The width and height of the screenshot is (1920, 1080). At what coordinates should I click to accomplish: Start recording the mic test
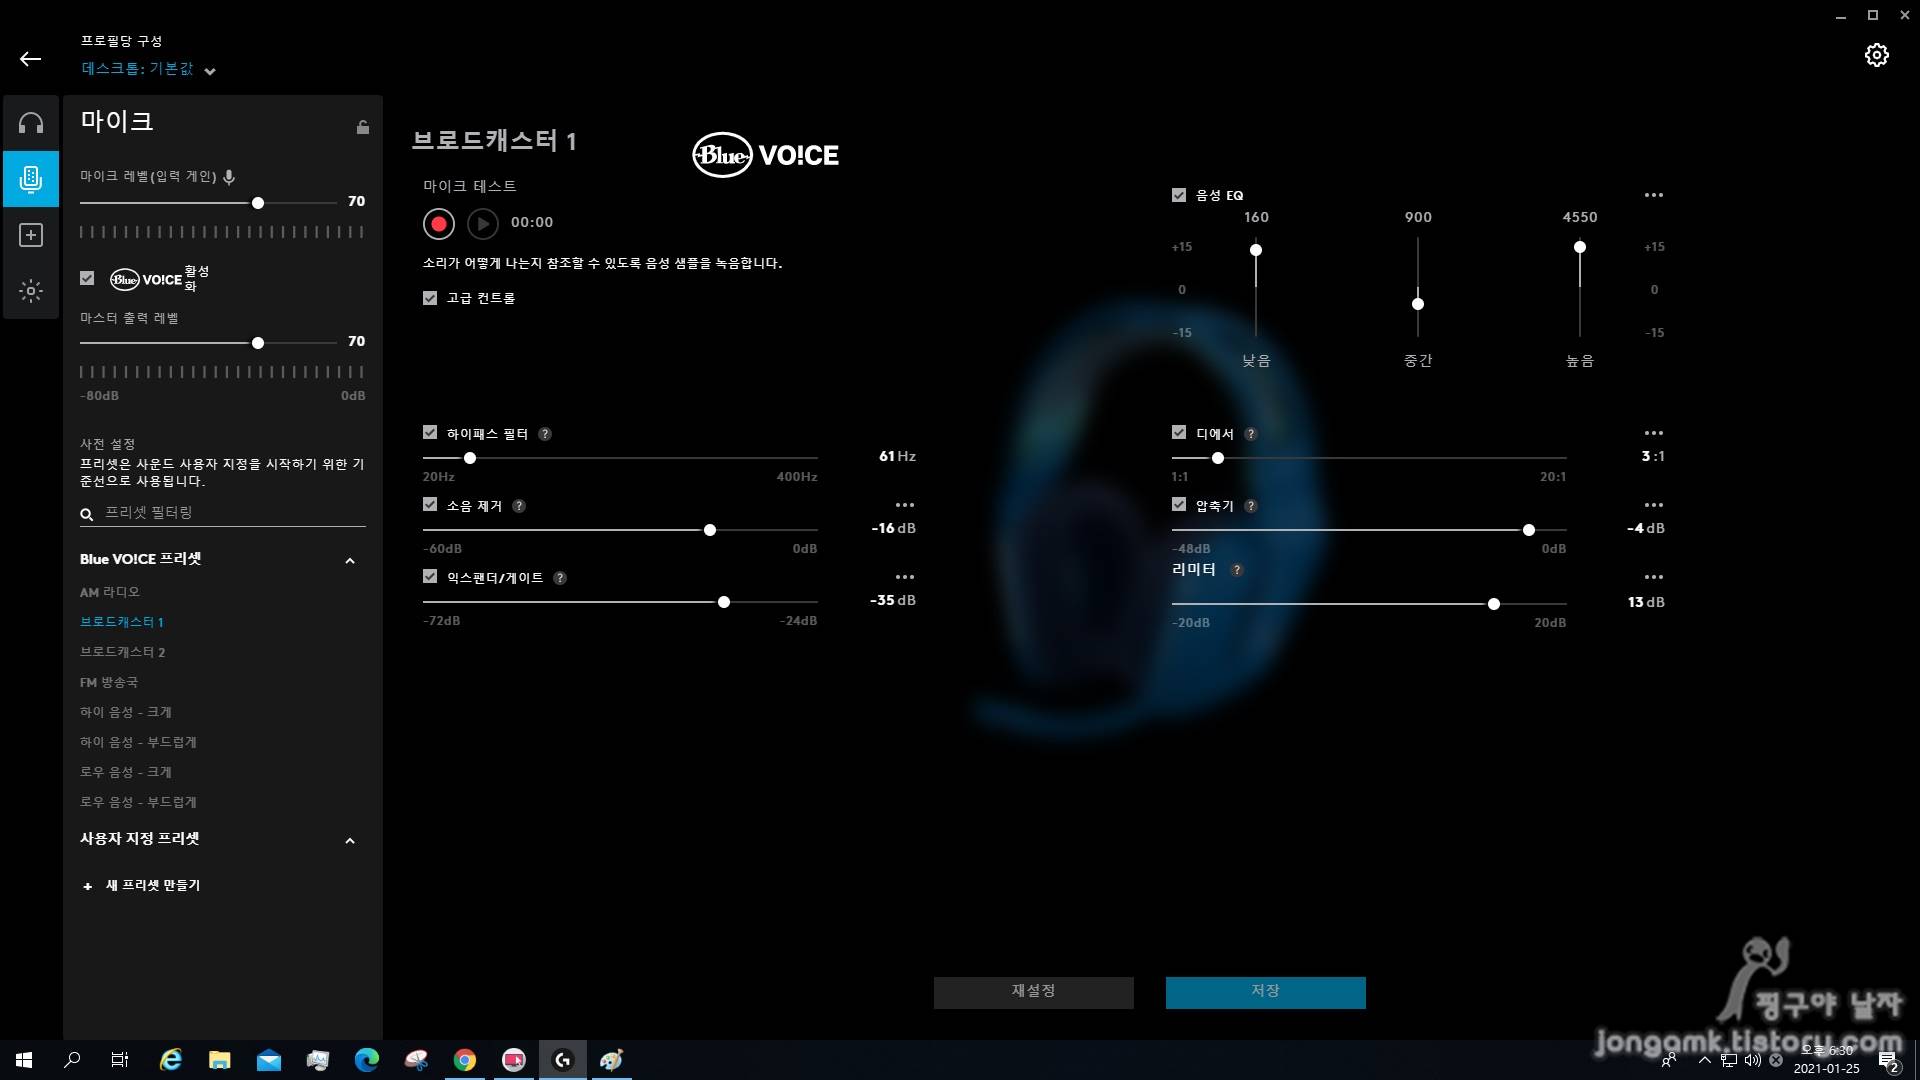point(438,223)
